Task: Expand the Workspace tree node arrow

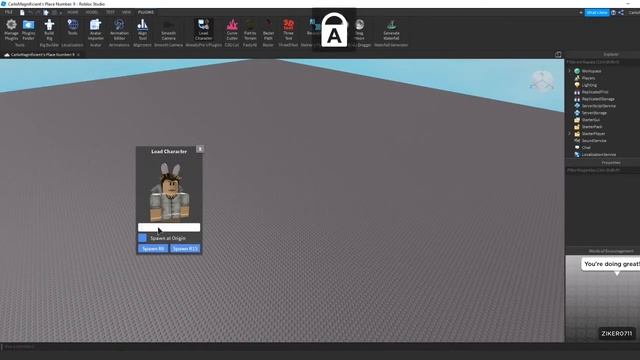Action: [x=570, y=71]
